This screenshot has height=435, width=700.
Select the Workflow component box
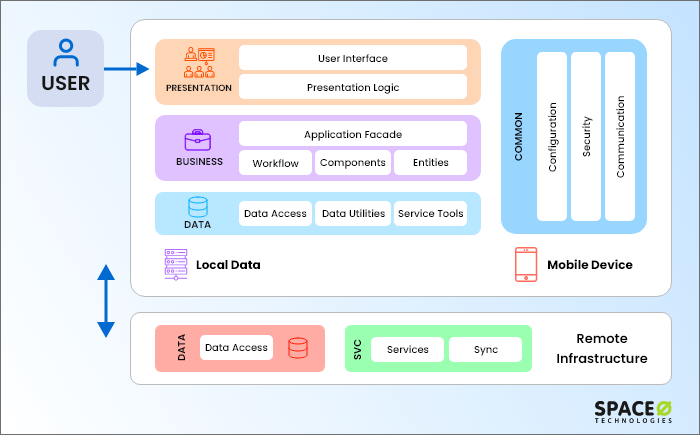tap(275, 163)
